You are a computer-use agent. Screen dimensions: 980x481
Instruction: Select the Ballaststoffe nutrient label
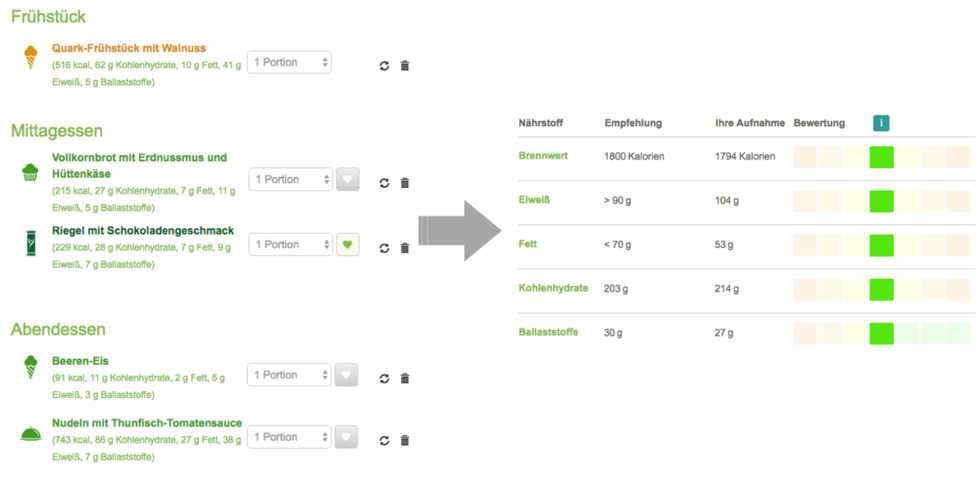coord(548,332)
